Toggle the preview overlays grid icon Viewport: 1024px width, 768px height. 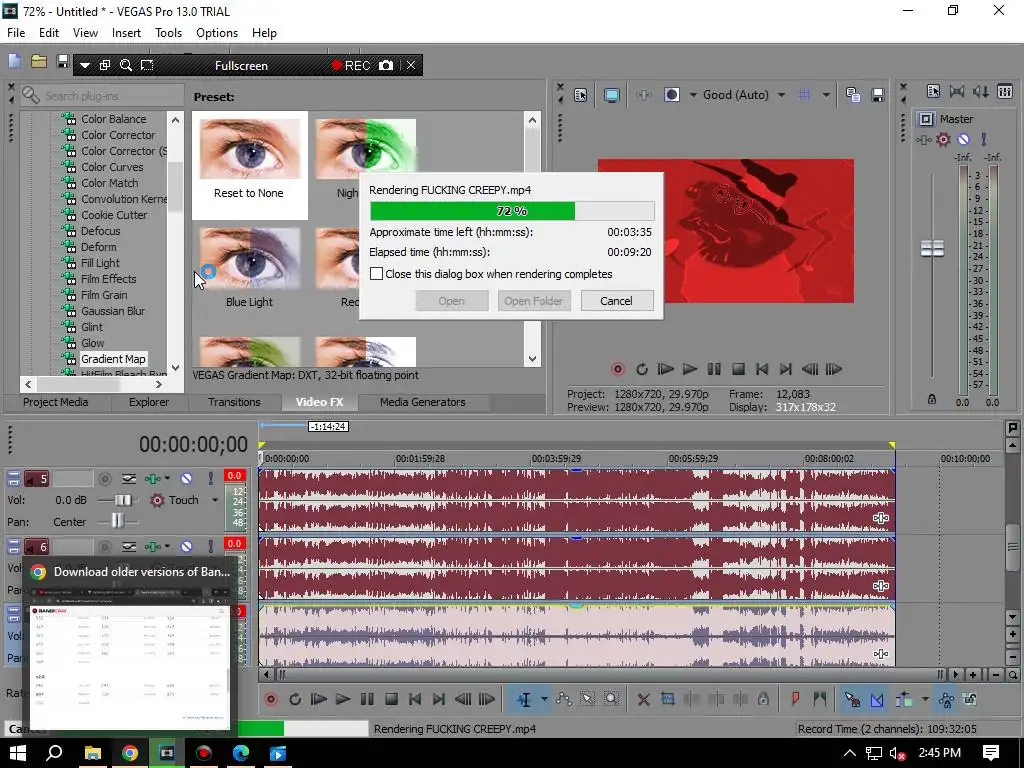coord(805,95)
